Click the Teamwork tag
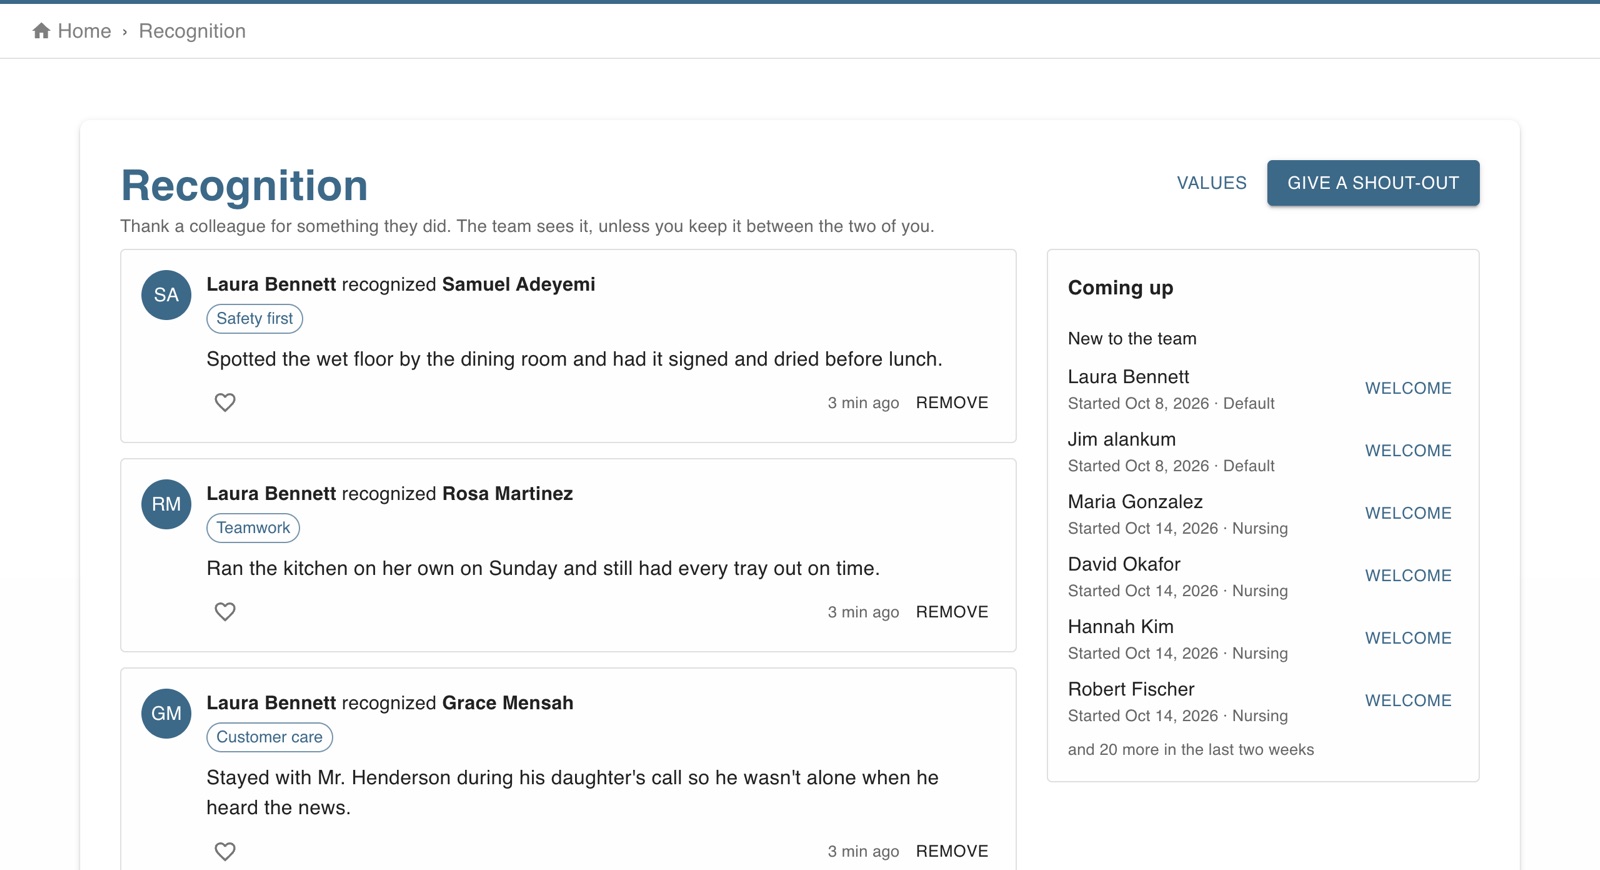This screenshot has width=1600, height=870. [x=253, y=527]
